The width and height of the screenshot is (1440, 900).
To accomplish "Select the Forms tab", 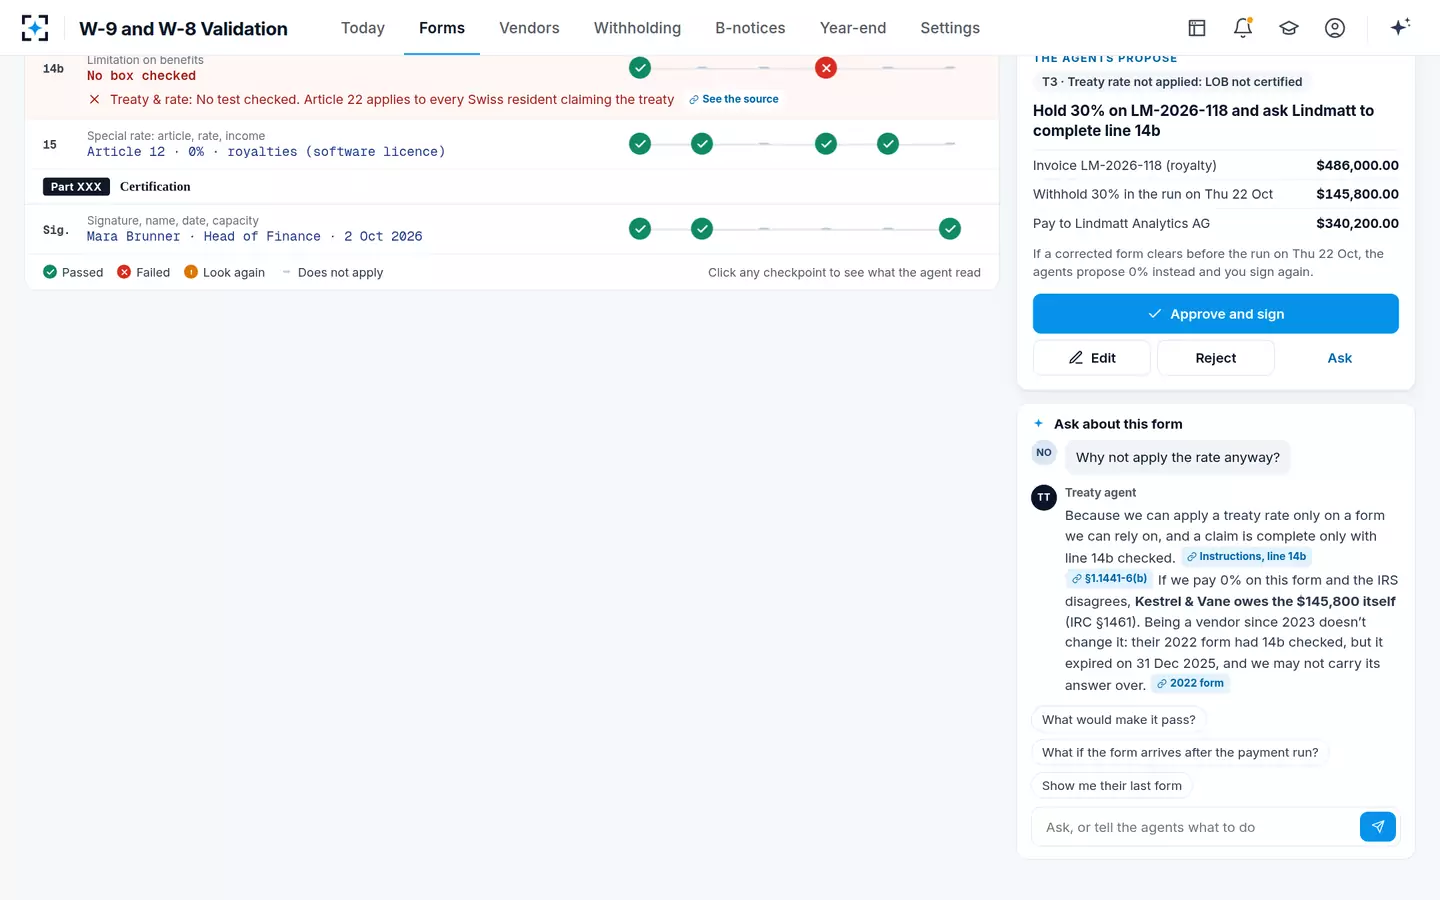I will coord(442,28).
